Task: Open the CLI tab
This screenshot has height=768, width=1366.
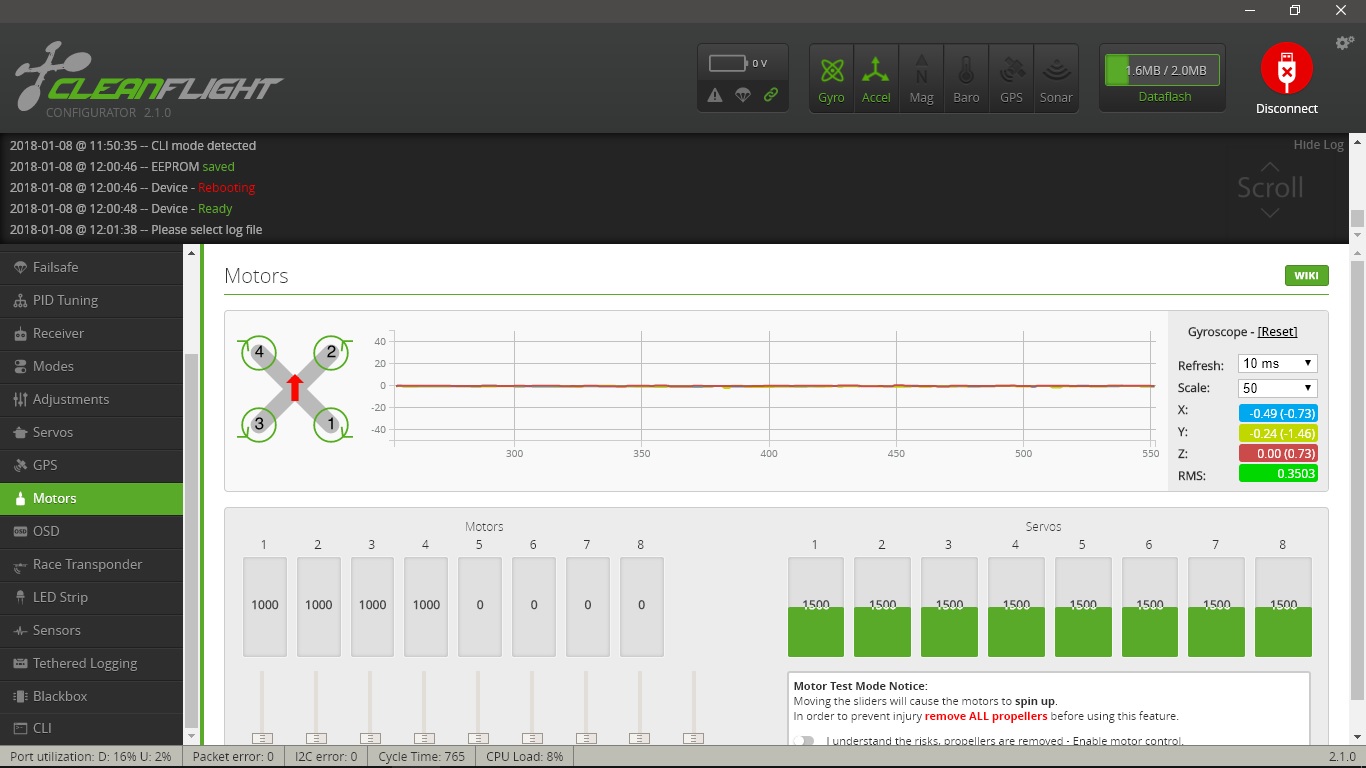Action: (92, 728)
